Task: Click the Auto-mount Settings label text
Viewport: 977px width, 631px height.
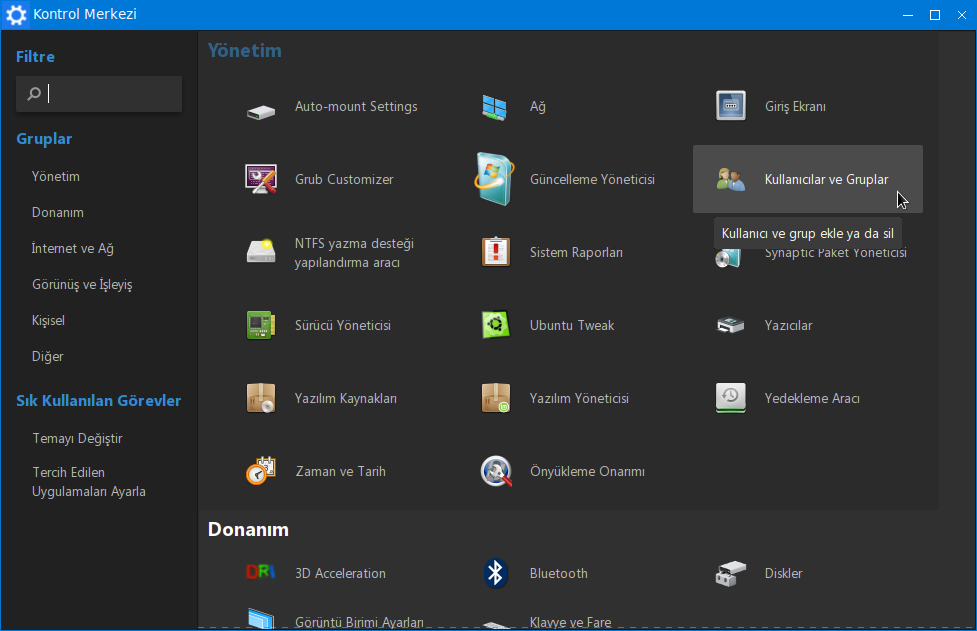Action: [356, 107]
